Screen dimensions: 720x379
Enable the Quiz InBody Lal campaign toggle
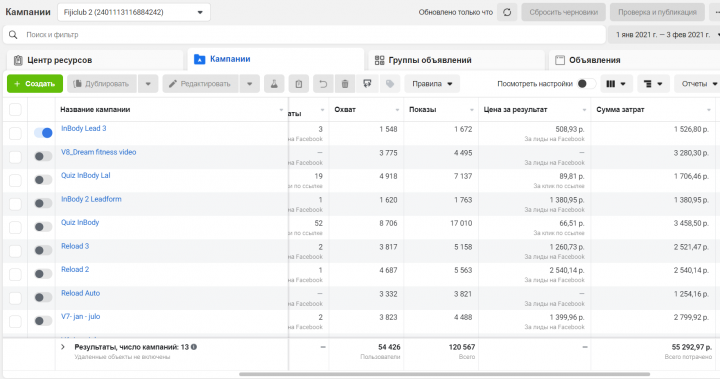pos(43,180)
